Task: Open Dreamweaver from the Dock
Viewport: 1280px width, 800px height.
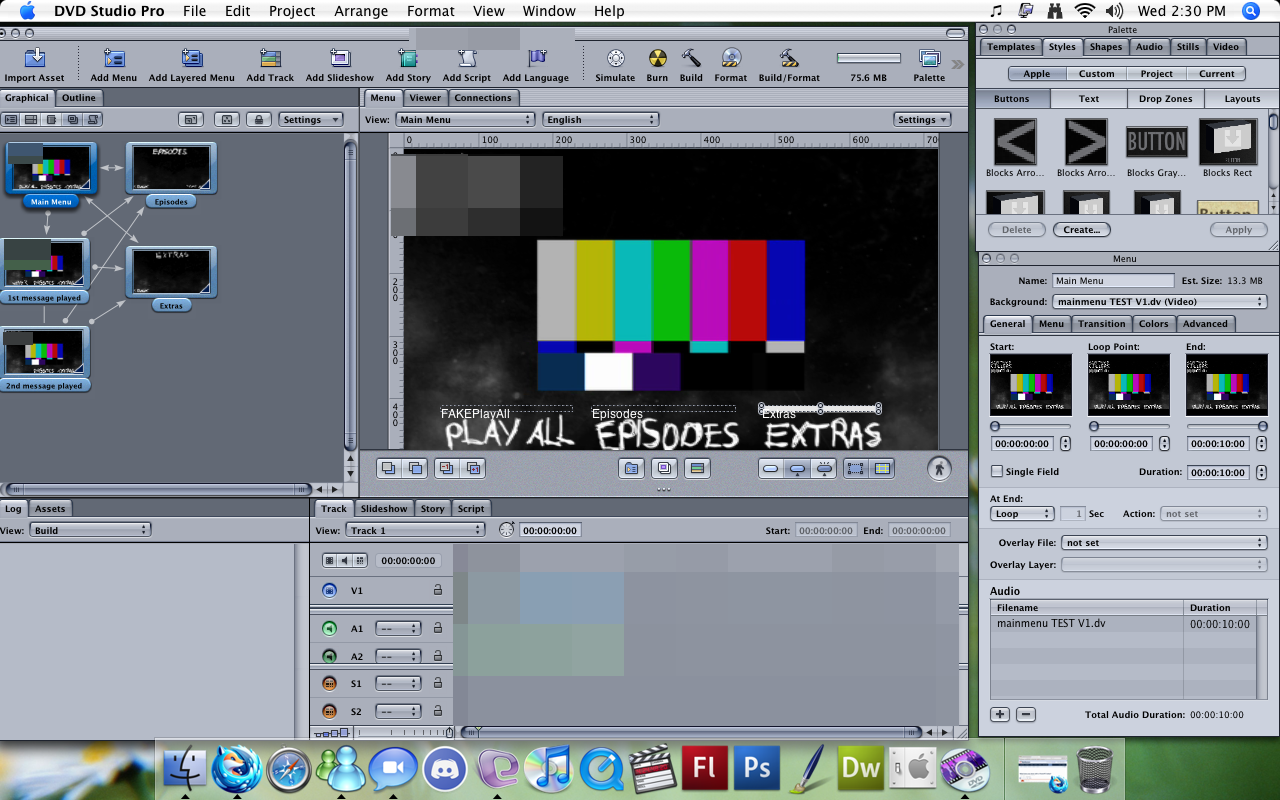Action: click(861, 769)
